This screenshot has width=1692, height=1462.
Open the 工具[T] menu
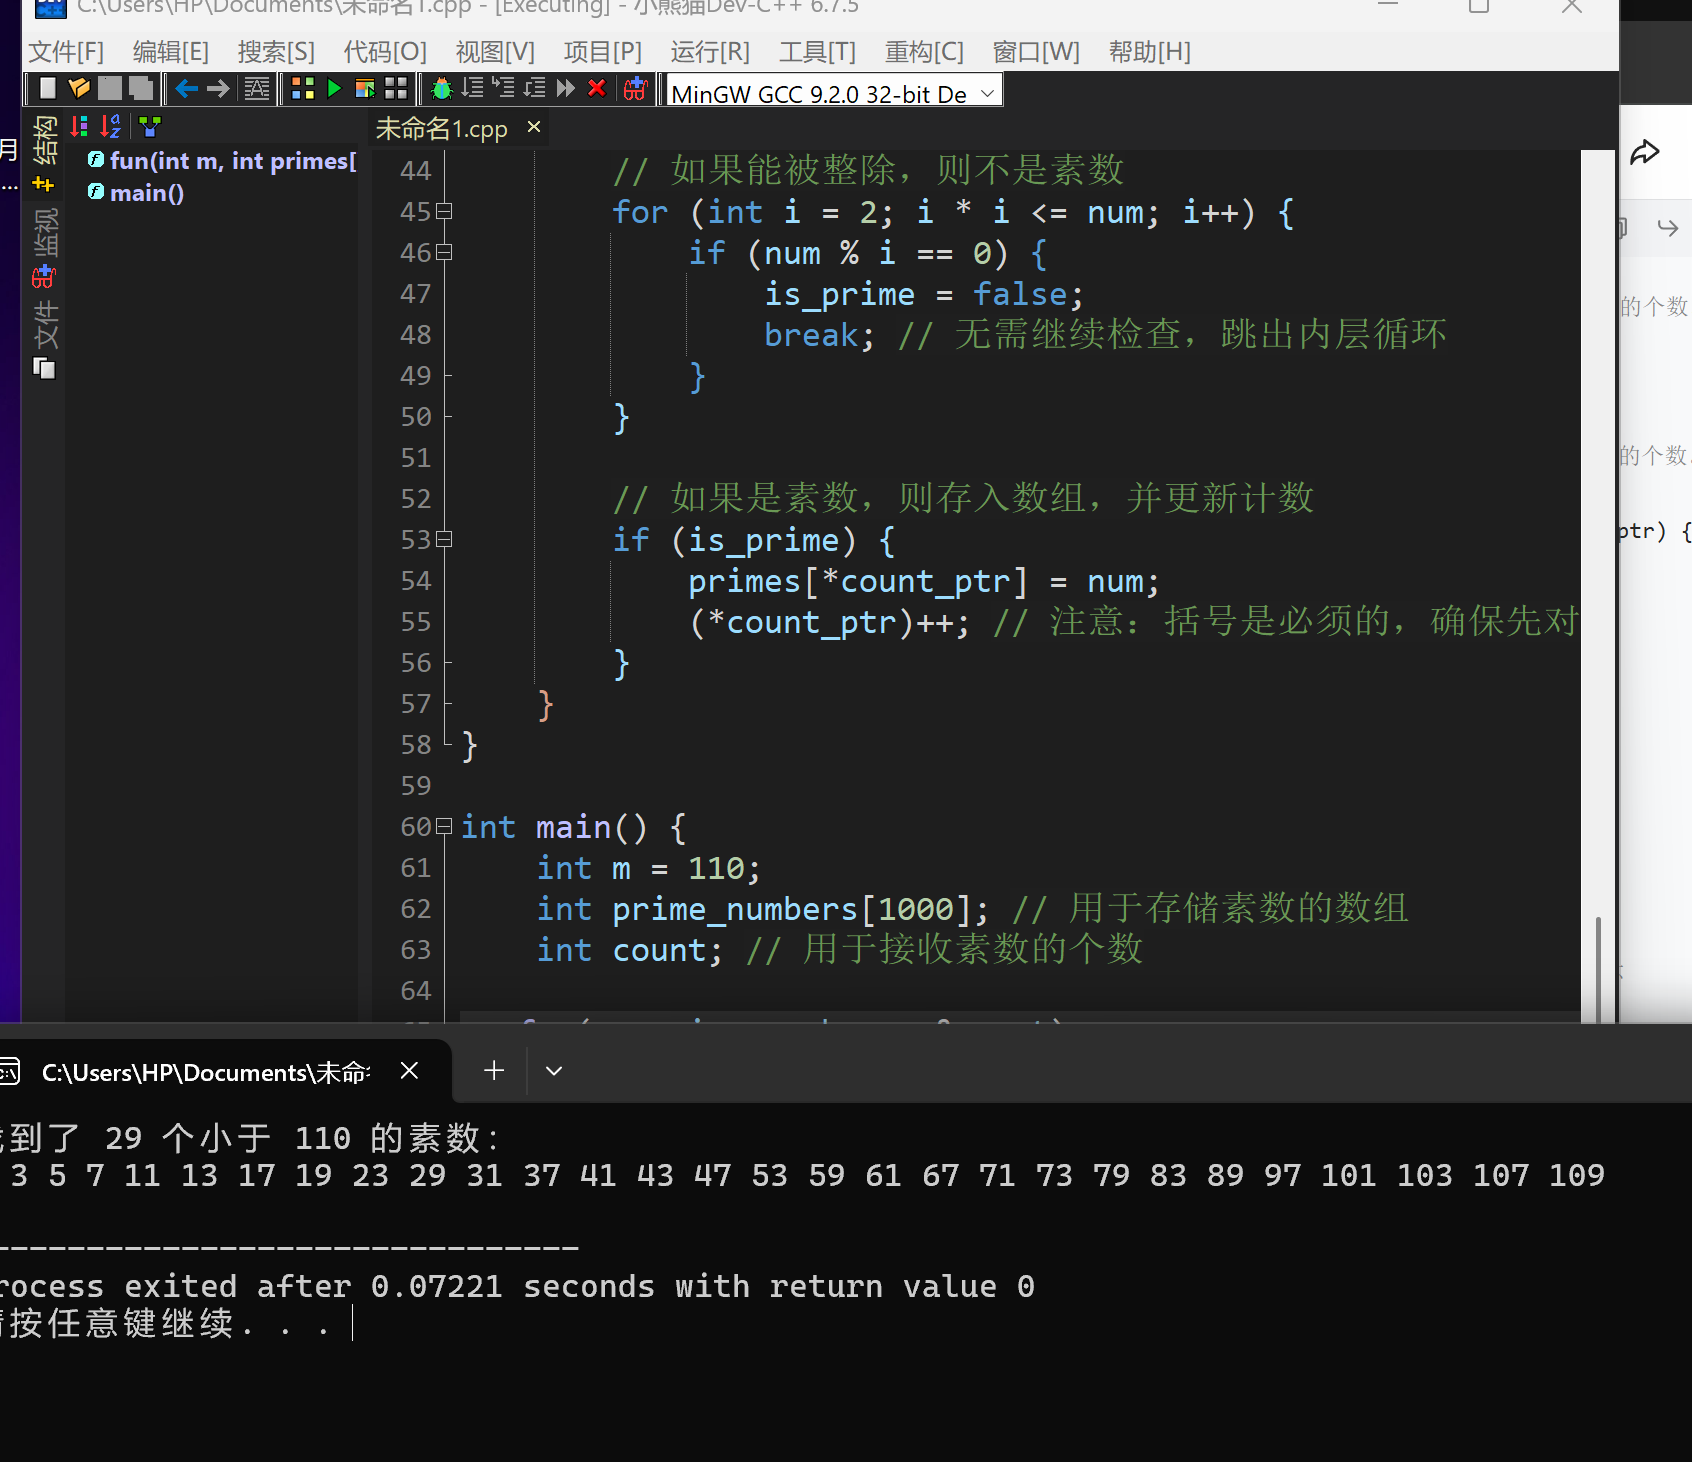(x=817, y=51)
